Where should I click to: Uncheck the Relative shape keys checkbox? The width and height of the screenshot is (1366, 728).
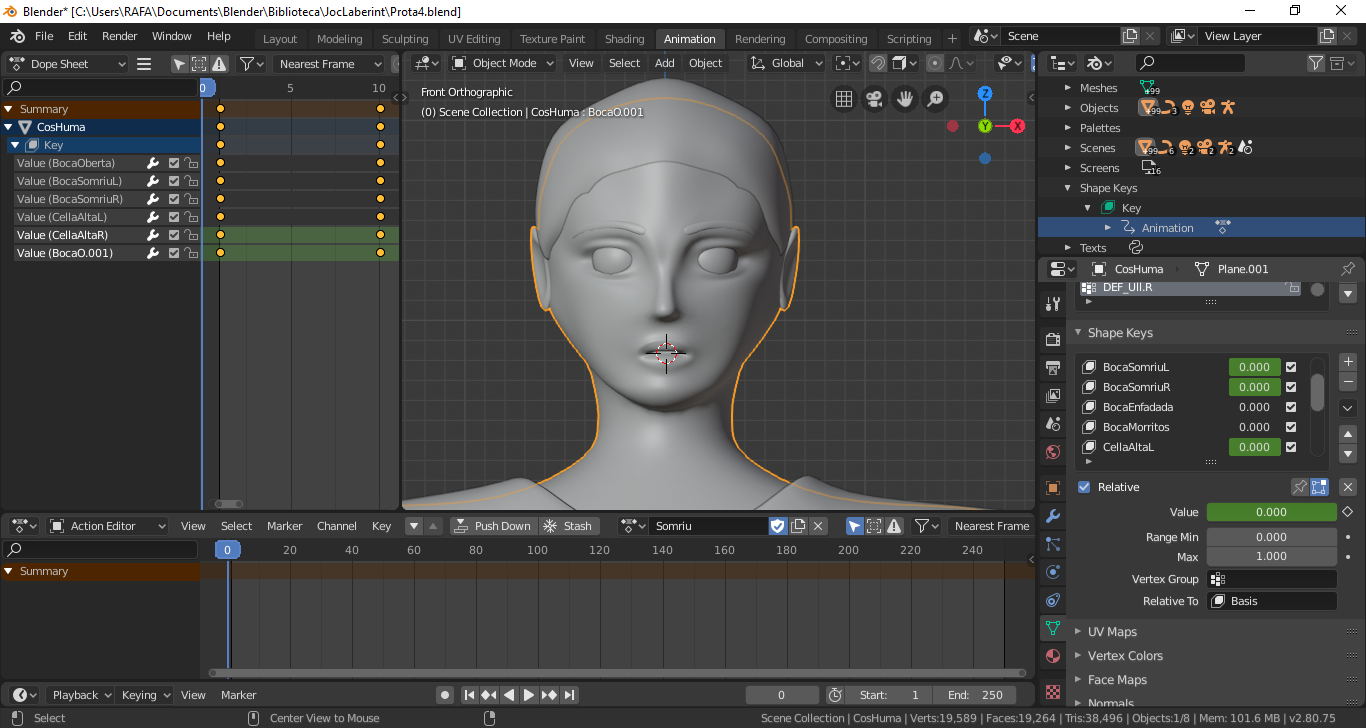pos(1084,487)
